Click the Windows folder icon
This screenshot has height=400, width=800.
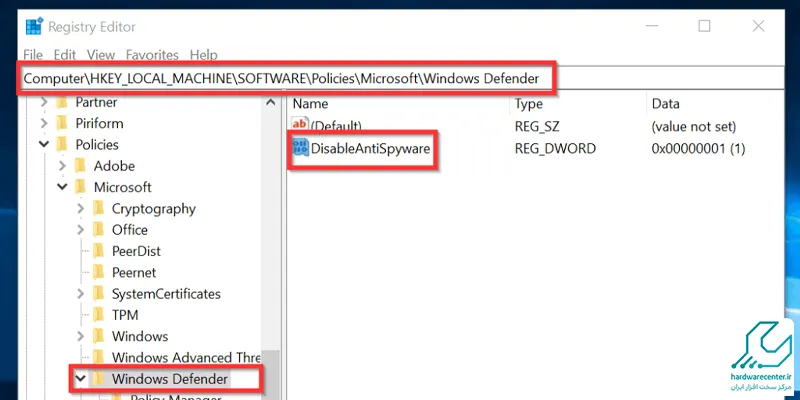click(x=98, y=336)
